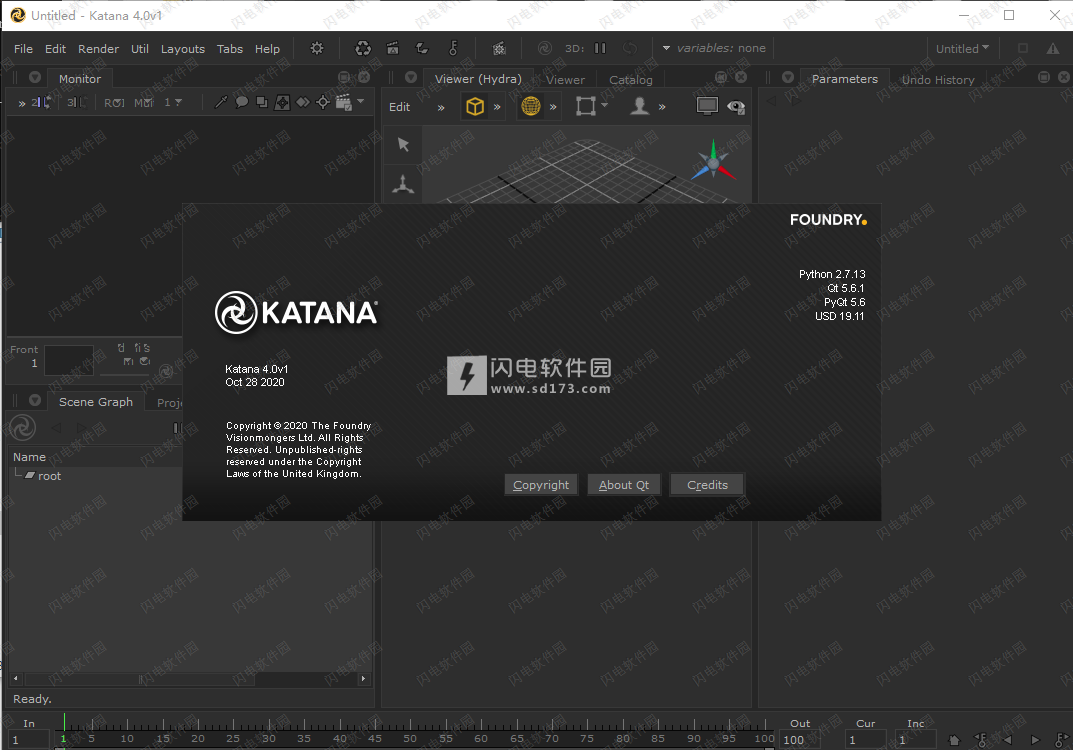Toggle ROI in Monitor toolbar
The width and height of the screenshot is (1073, 750).
[114, 103]
